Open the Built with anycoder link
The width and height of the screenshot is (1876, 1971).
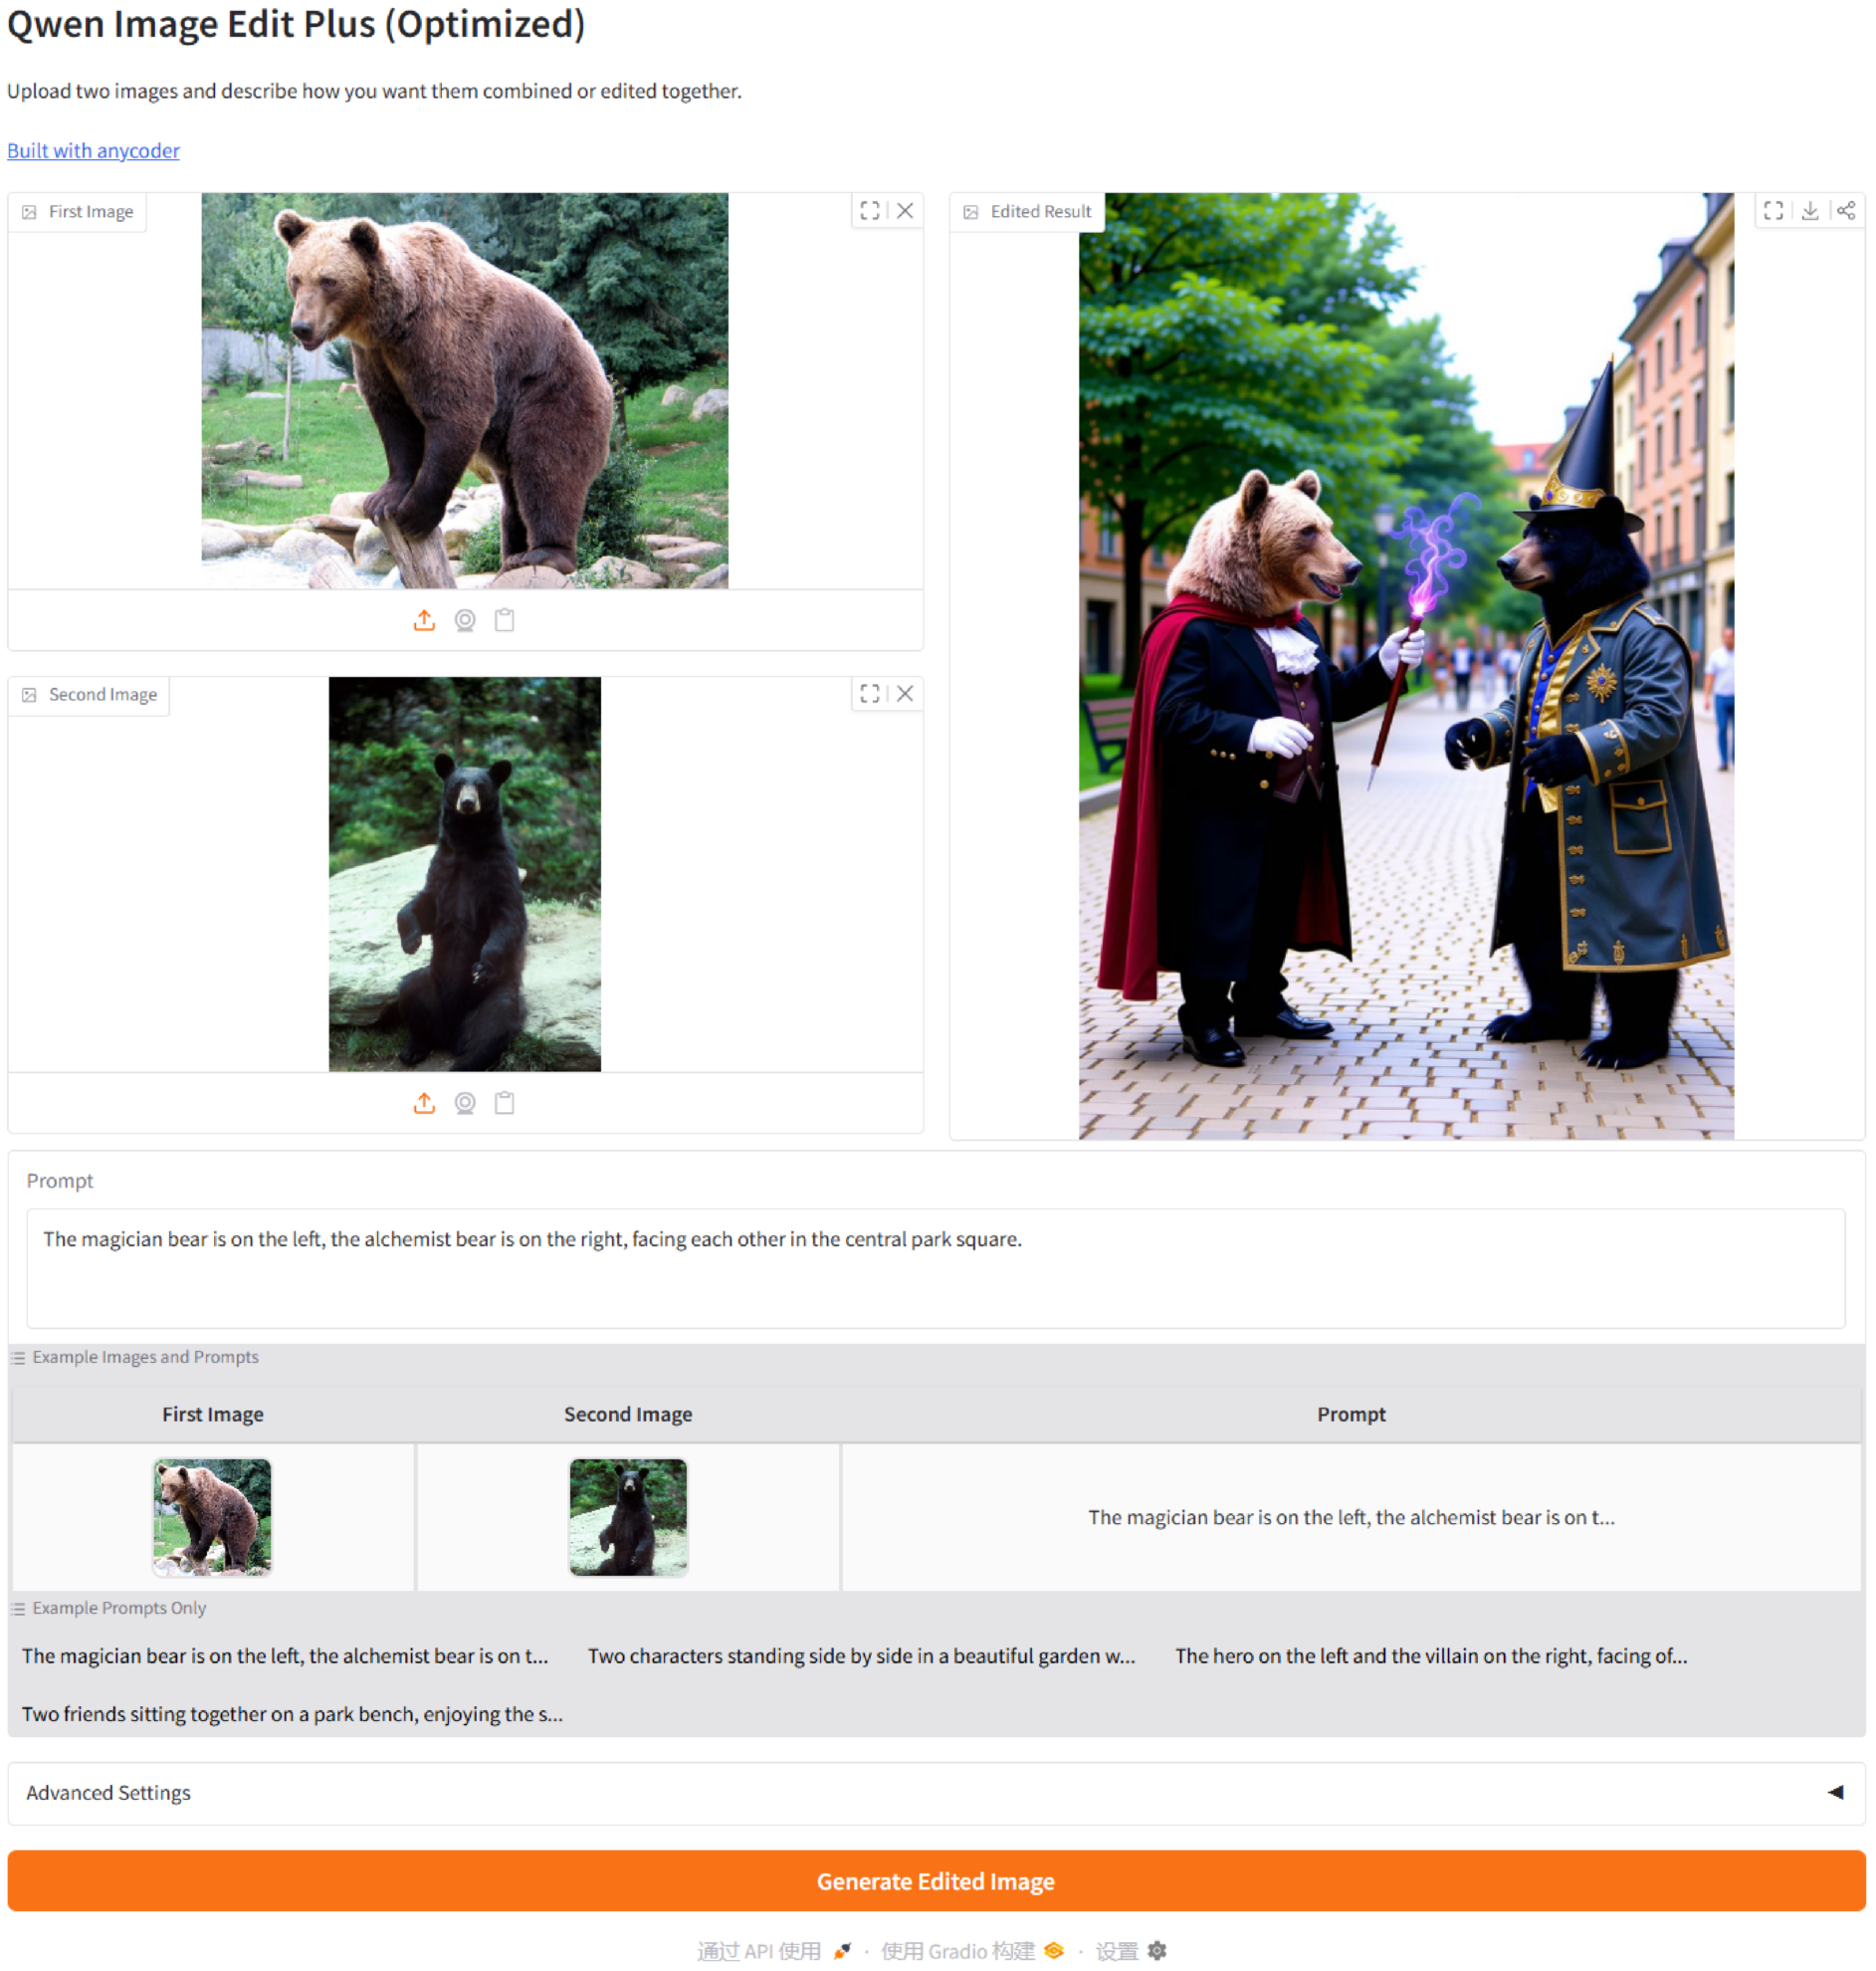(93, 151)
